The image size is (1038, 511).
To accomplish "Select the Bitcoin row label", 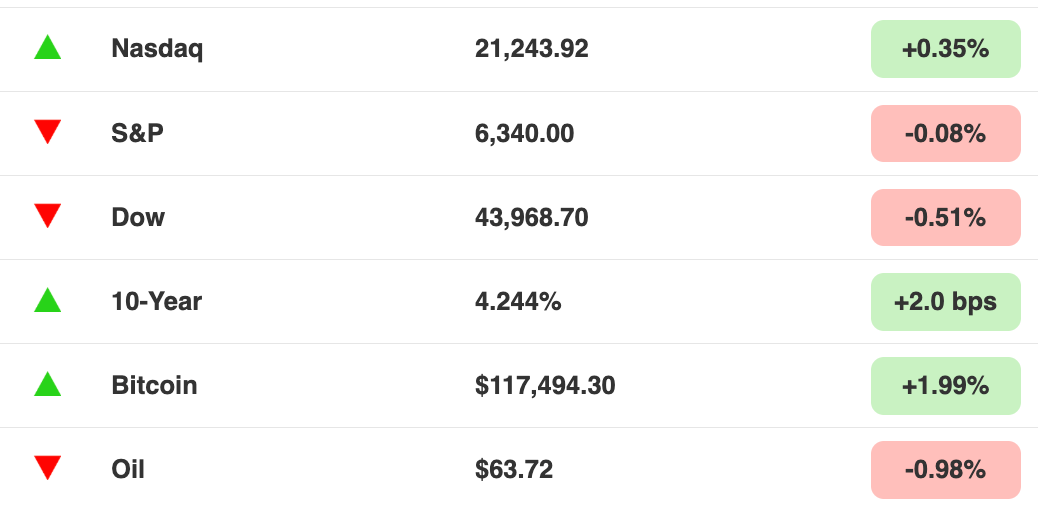I will (x=154, y=385).
